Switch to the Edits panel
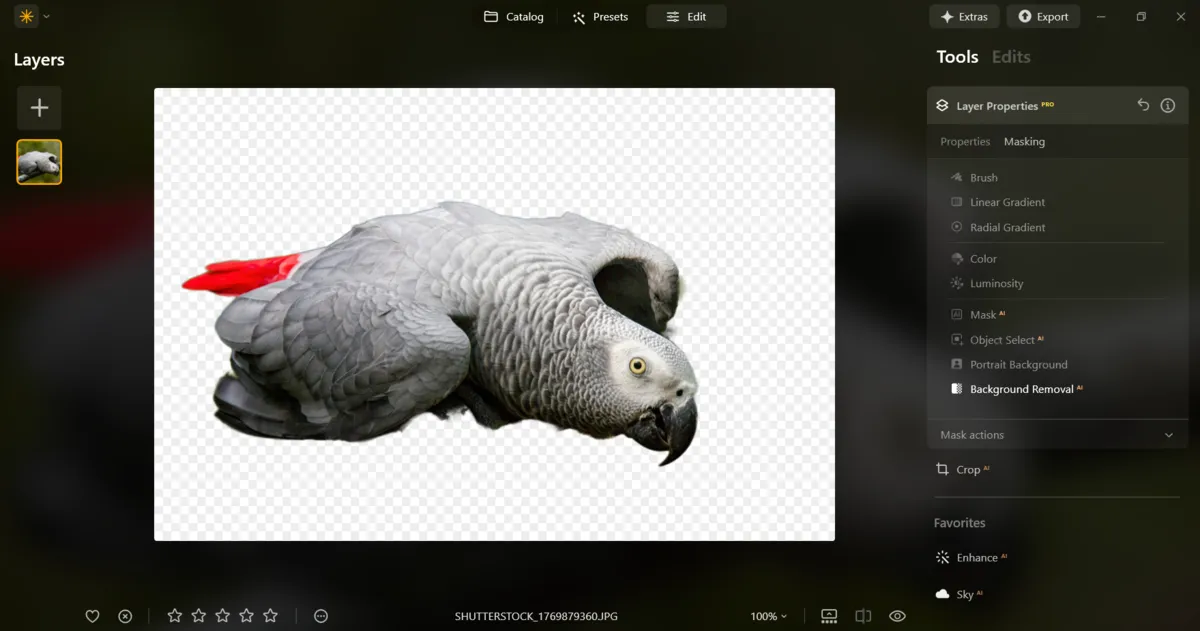1200x631 pixels. [x=1010, y=57]
